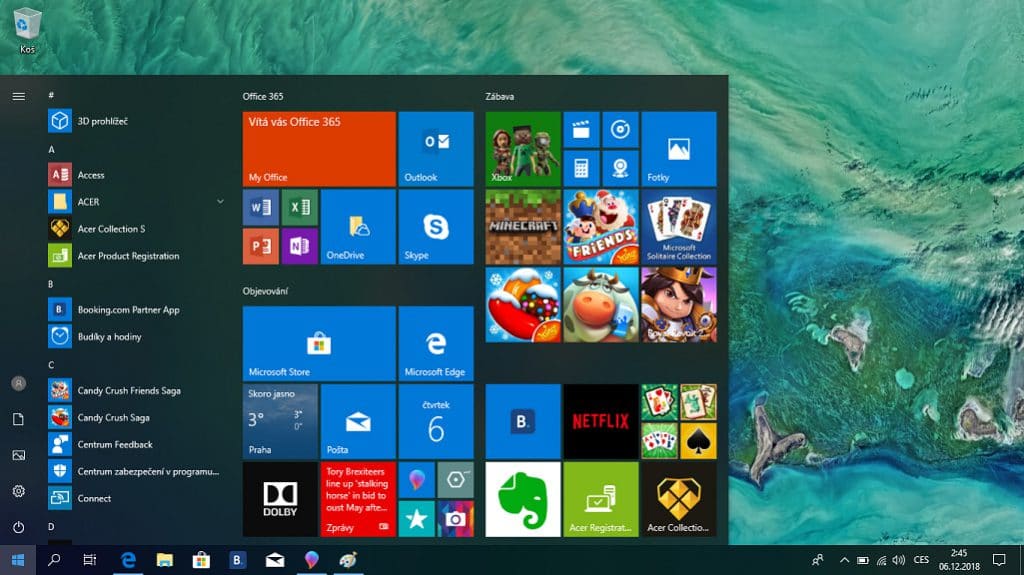This screenshot has width=1024, height=575.
Task: Open the OneDrive tile
Action: click(x=358, y=227)
